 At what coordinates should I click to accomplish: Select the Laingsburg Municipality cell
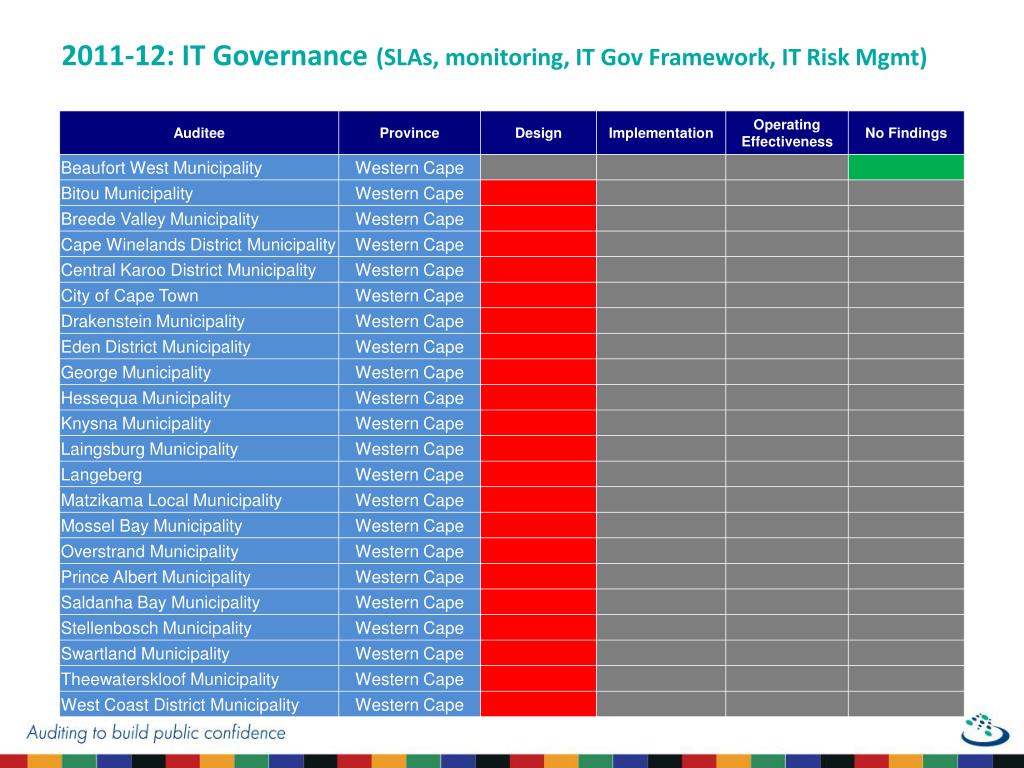click(x=199, y=449)
